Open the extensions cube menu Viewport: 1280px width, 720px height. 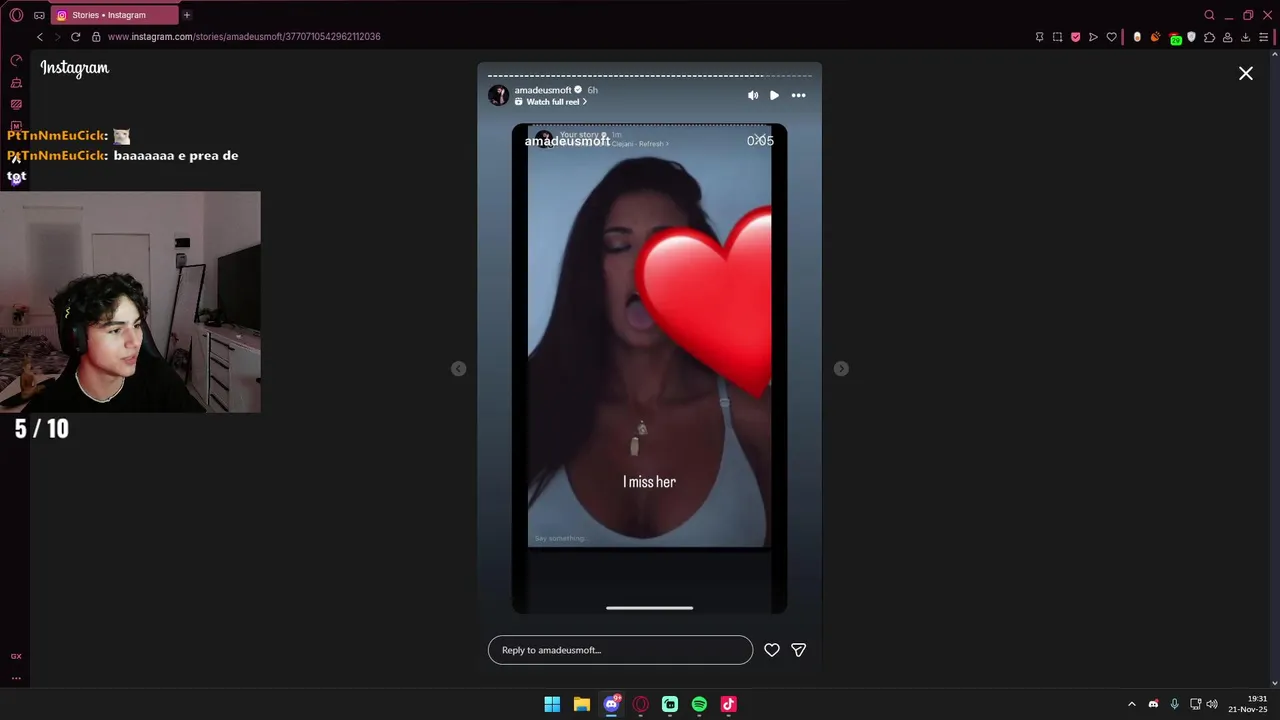click(1209, 37)
